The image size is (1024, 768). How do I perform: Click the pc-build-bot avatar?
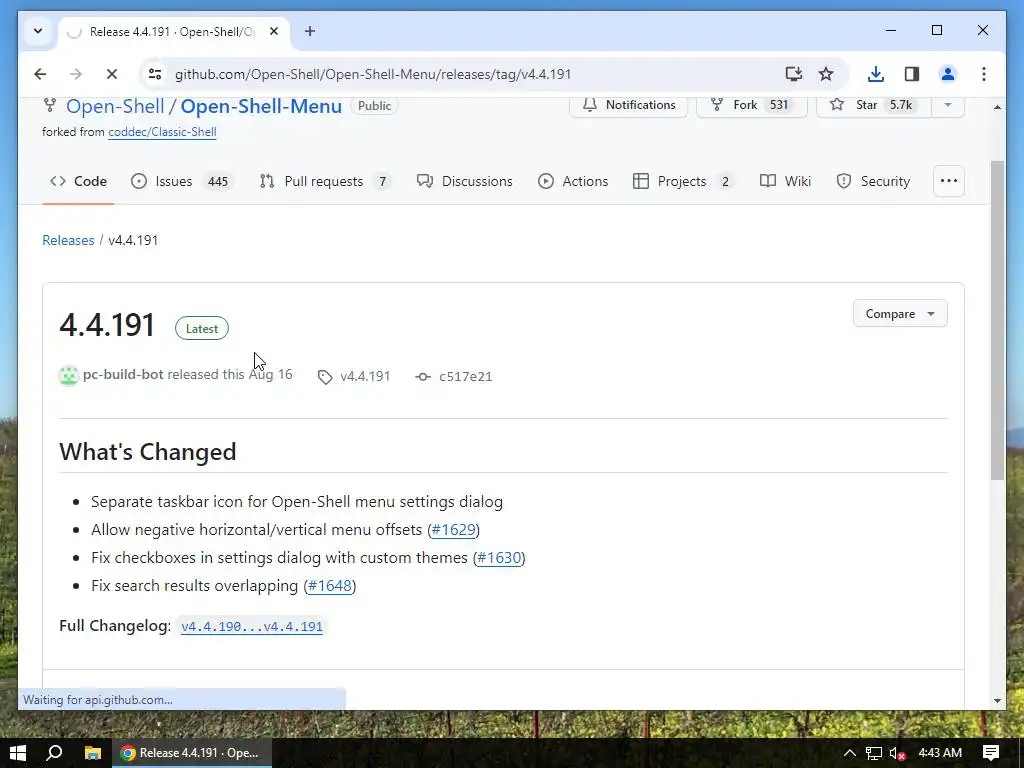click(x=69, y=376)
